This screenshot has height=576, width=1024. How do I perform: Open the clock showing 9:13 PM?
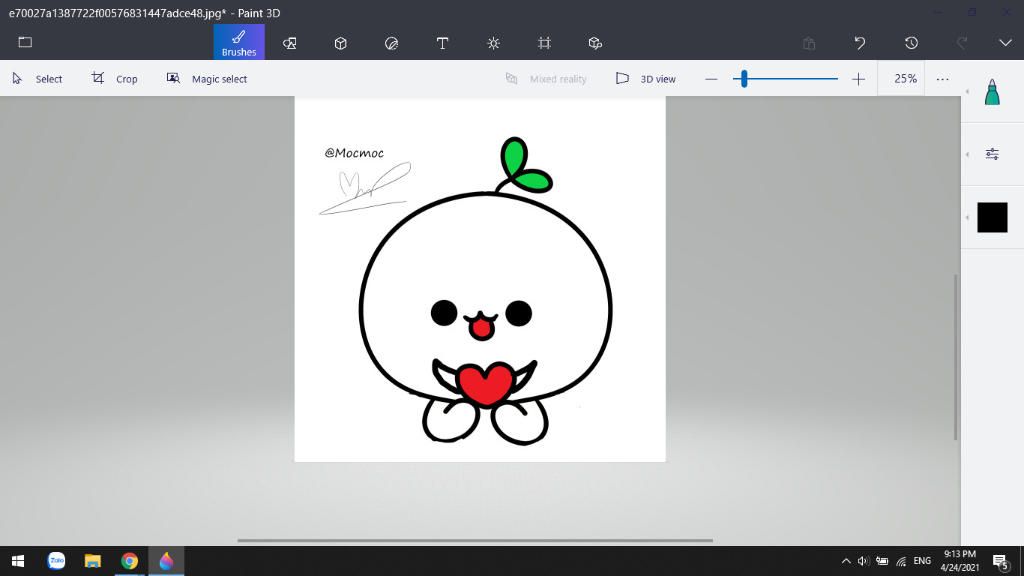point(959,561)
